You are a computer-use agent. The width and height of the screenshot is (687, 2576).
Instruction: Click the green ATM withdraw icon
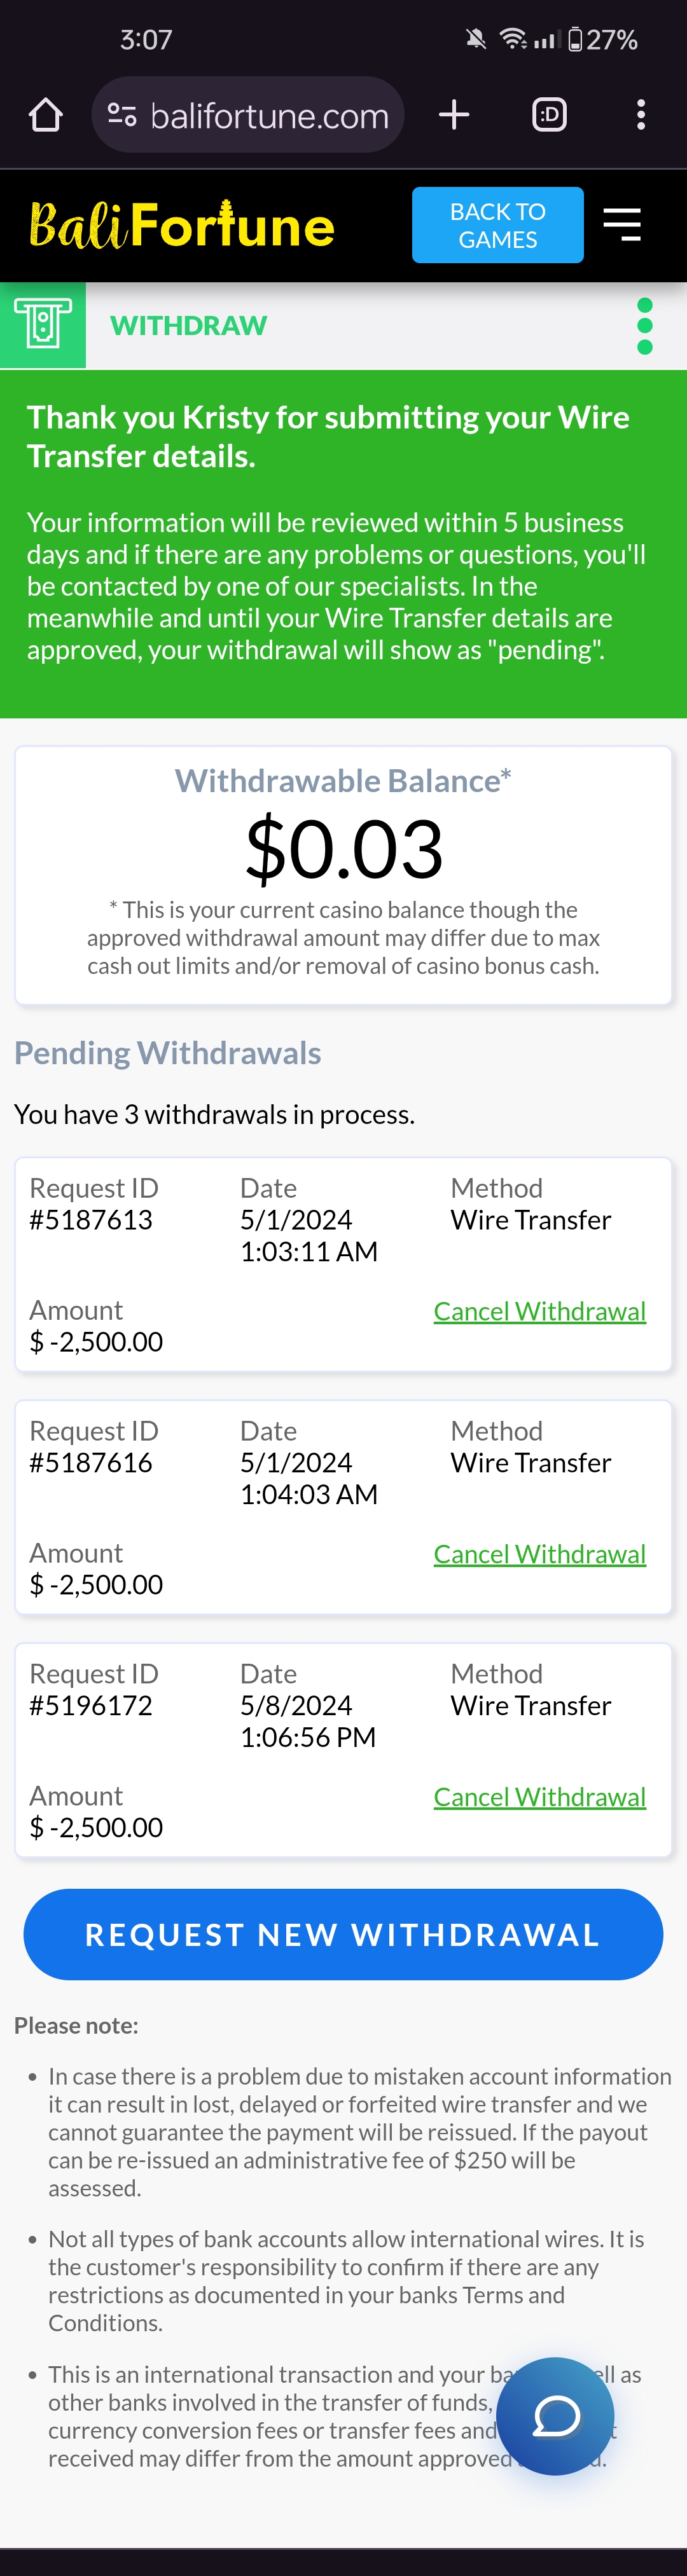coord(43,325)
